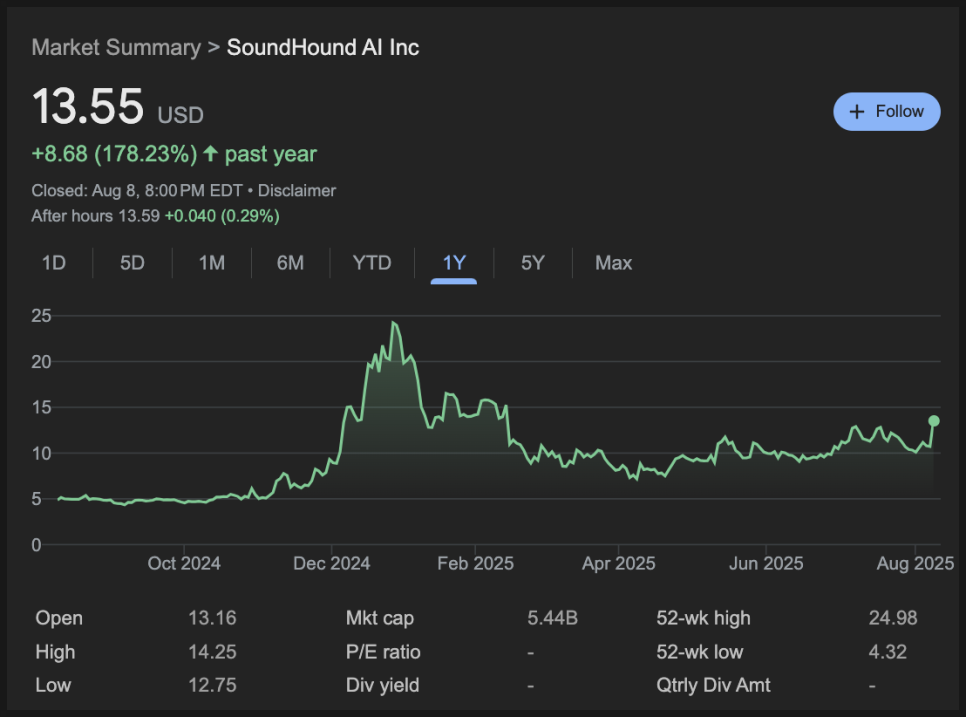Click the Follow button
The image size is (966, 717).
pyautogui.click(x=887, y=111)
